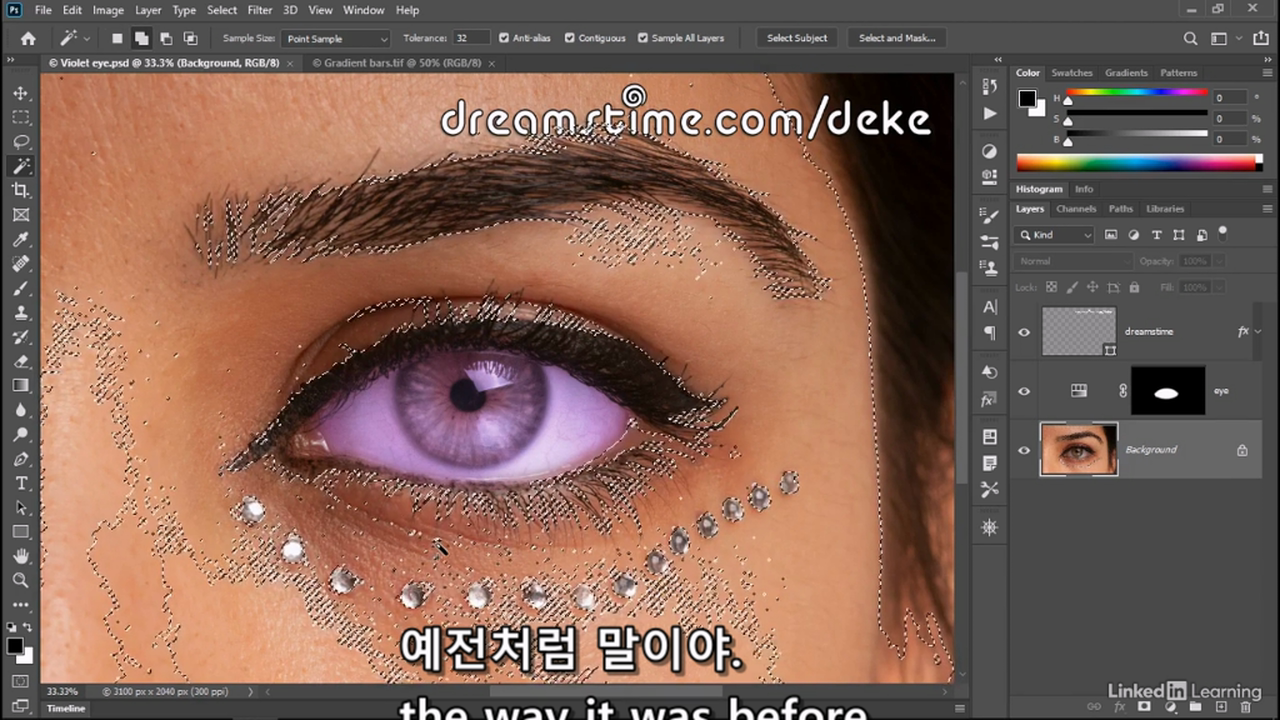1280x720 pixels.
Task: Select the Eraser tool
Action: [x=21, y=361]
